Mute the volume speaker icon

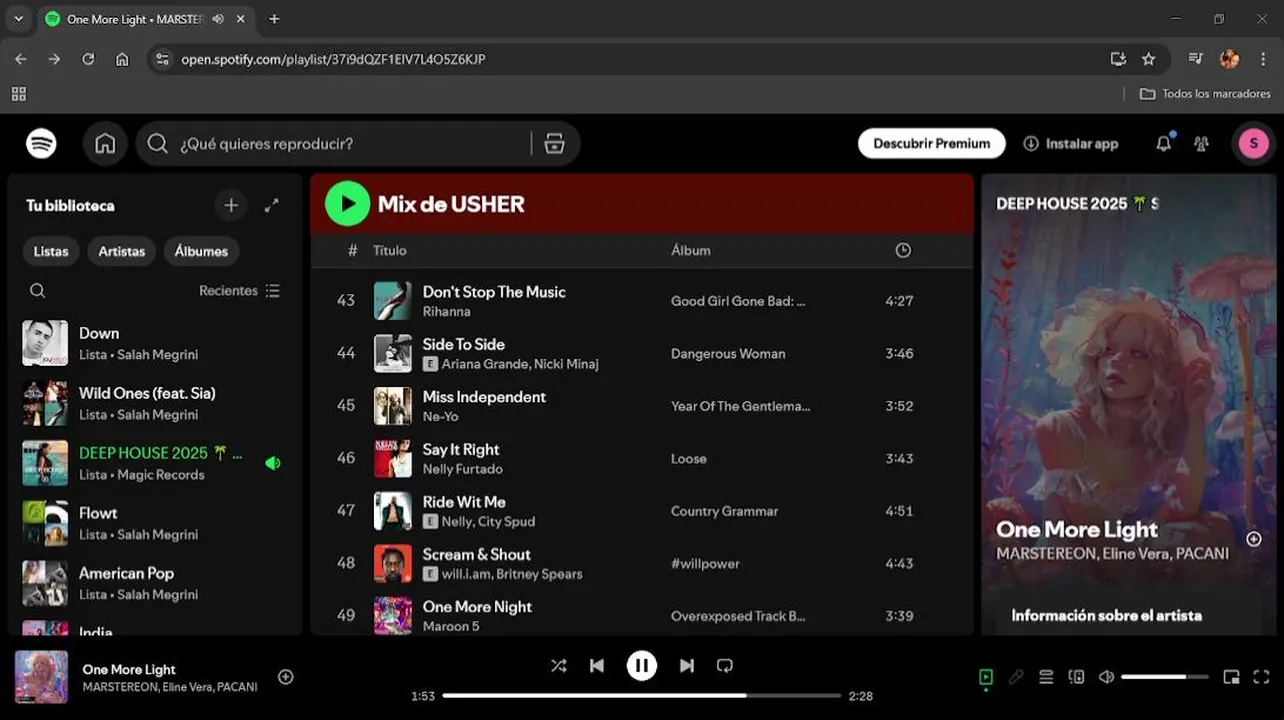coord(1106,677)
